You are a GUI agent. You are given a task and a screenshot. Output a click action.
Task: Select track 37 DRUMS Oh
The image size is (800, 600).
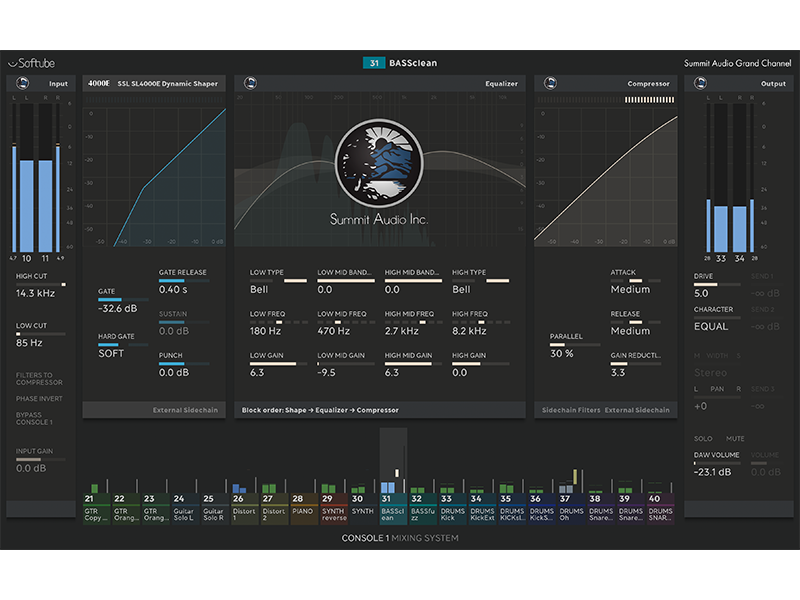pyautogui.click(x=571, y=510)
